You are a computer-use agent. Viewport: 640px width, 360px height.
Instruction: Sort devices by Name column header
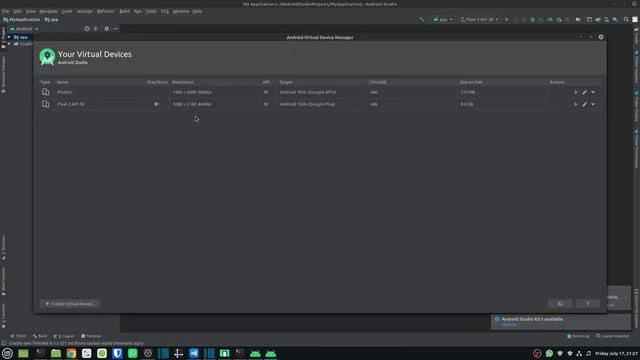click(x=62, y=82)
